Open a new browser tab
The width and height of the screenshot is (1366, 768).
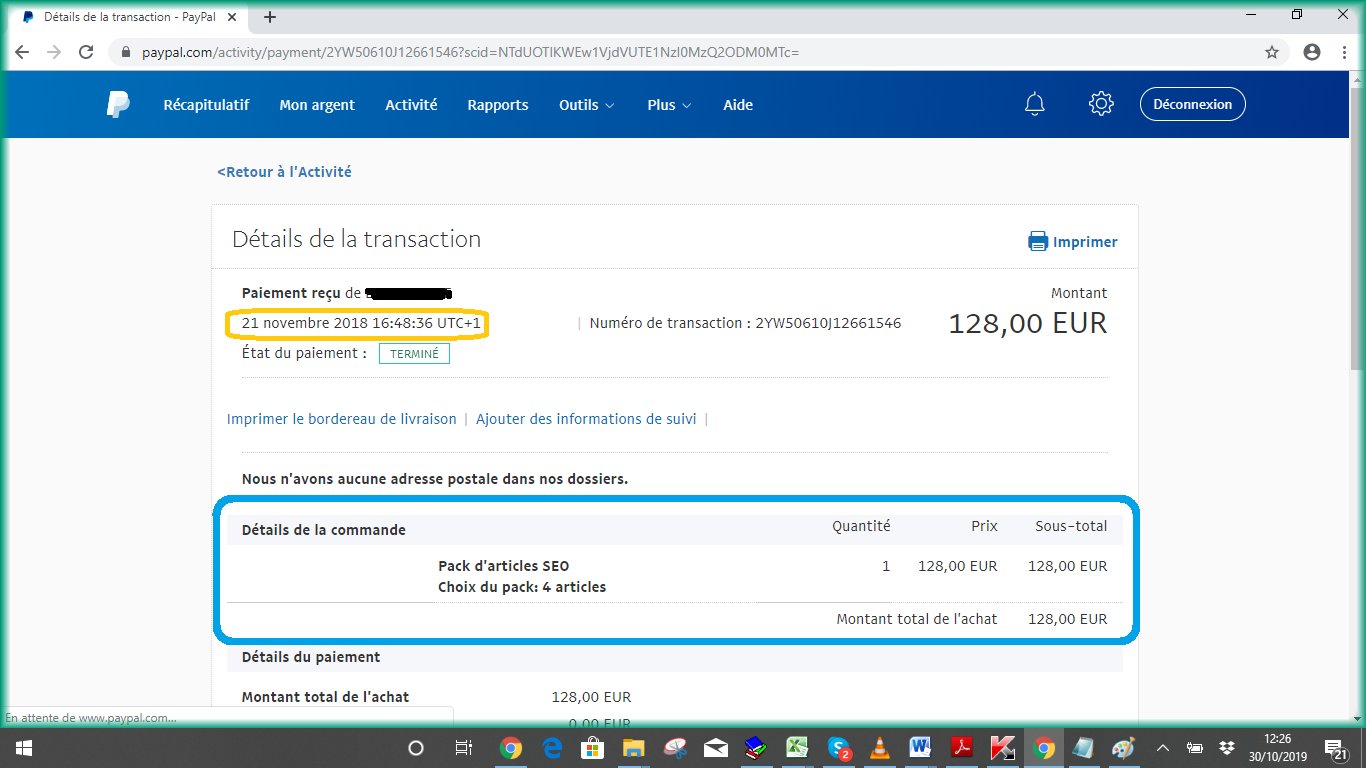[270, 17]
